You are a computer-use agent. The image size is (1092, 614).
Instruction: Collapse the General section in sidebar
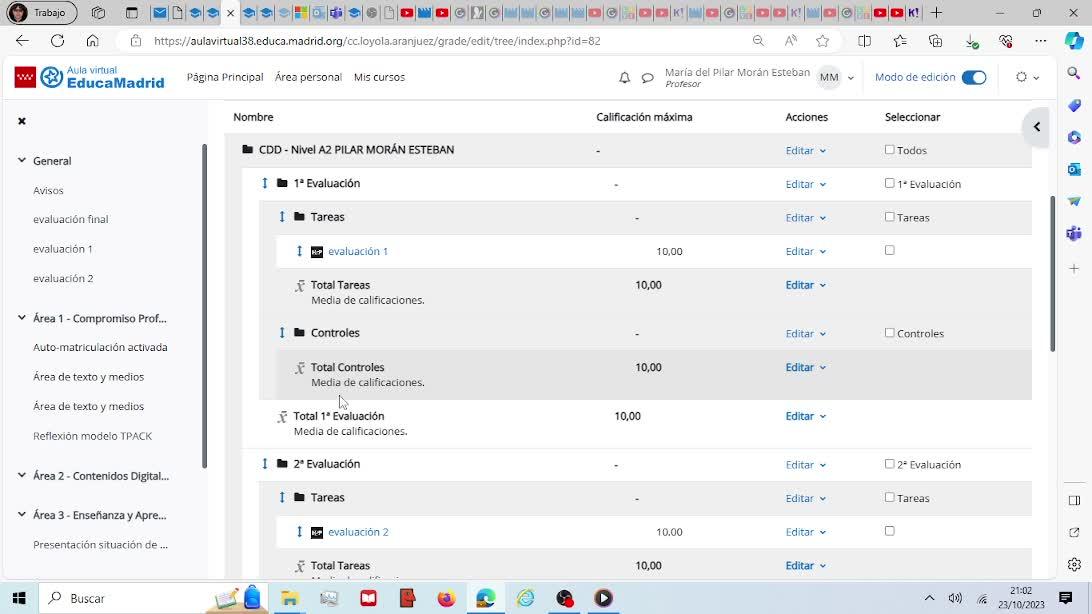click(22, 160)
